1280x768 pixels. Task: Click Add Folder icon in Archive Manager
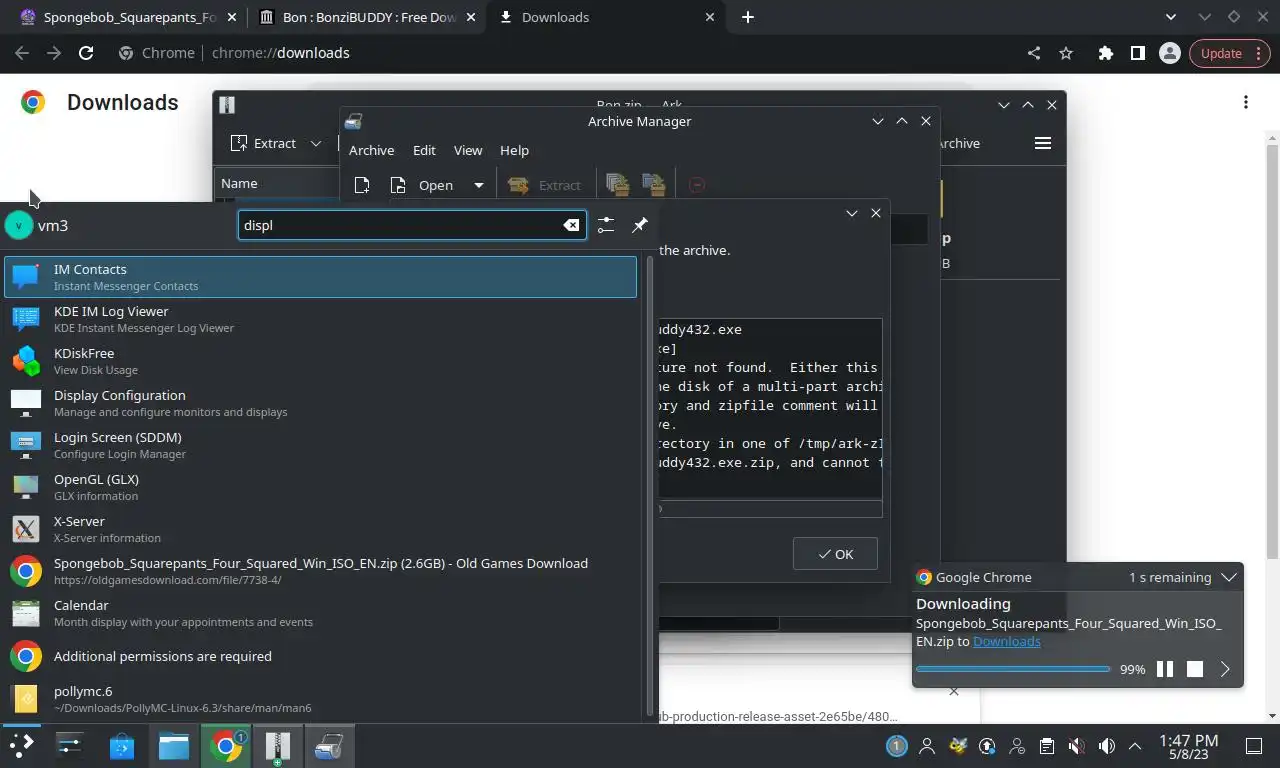coord(654,185)
